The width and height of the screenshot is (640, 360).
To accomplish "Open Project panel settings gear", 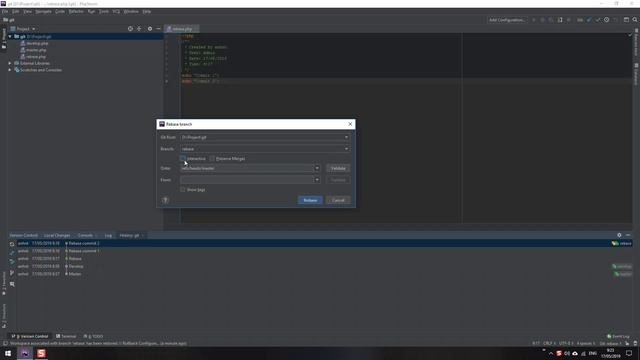I will (150, 29).
